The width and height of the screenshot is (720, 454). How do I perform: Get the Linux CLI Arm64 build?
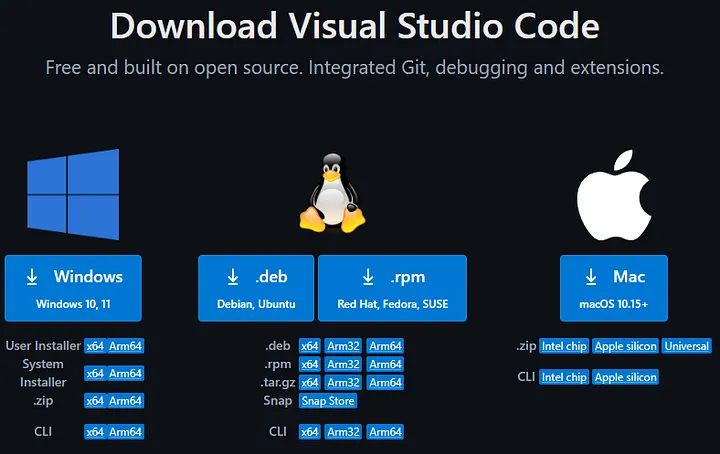[385, 432]
